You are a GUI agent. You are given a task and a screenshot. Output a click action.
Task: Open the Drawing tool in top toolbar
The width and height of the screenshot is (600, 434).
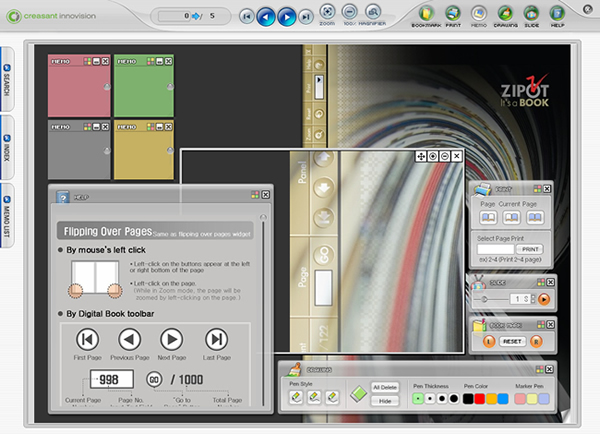click(x=505, y=14)
